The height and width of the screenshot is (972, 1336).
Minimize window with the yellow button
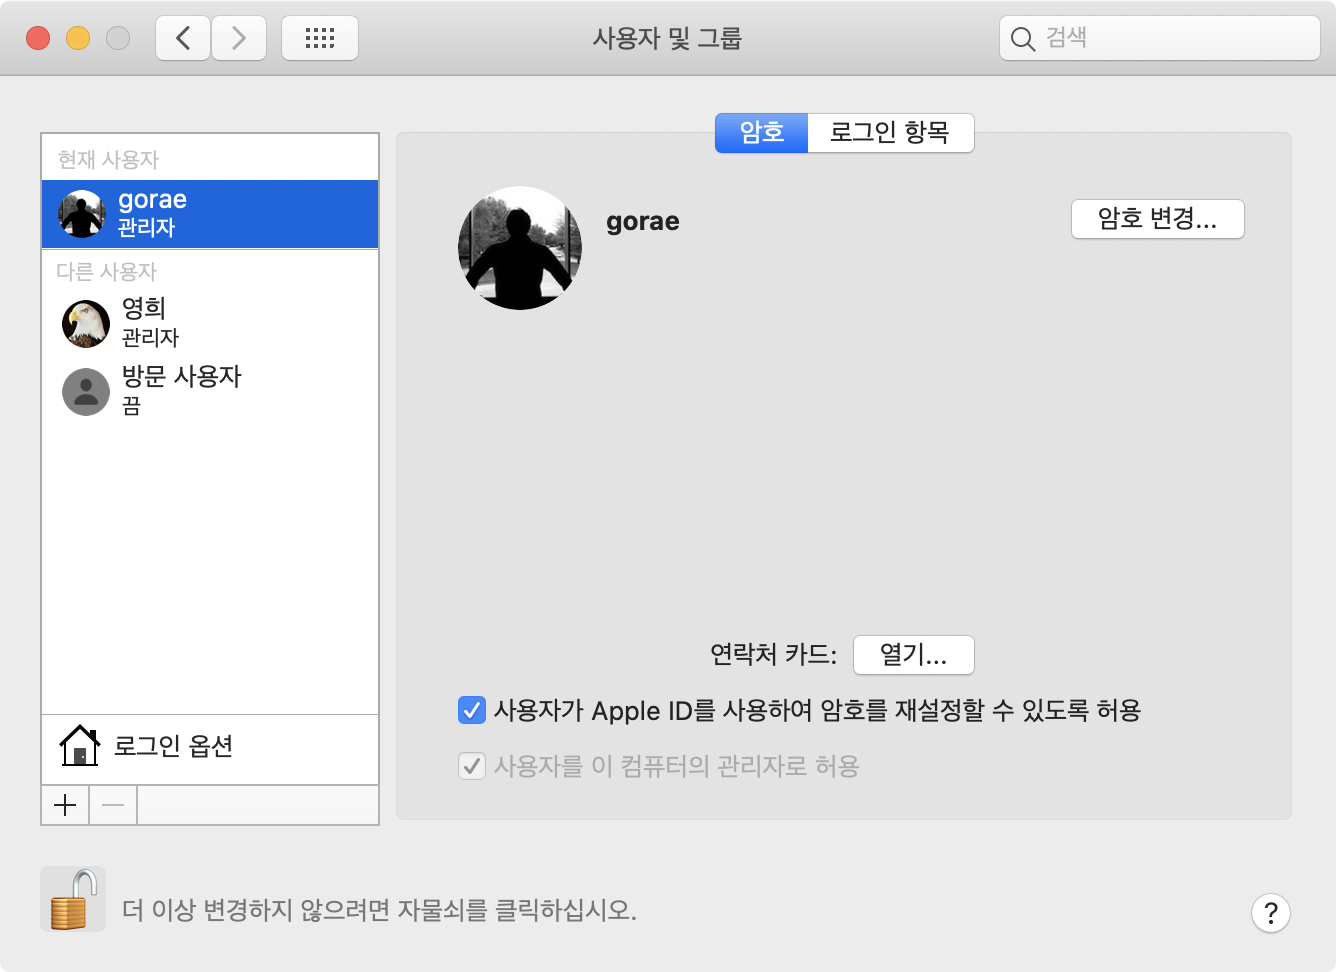pos(78,38)
